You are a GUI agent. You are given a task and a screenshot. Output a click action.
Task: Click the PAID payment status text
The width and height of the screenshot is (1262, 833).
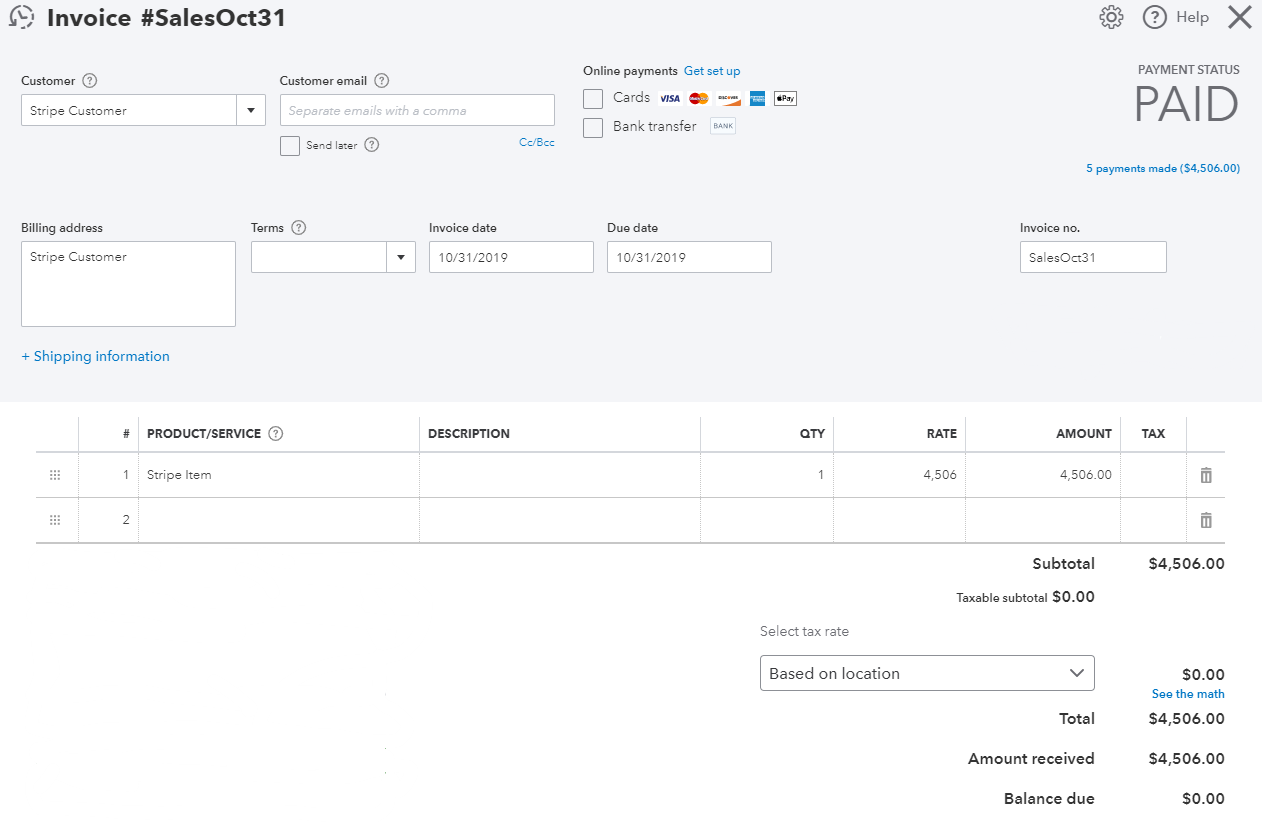(x=1186, y=104)
